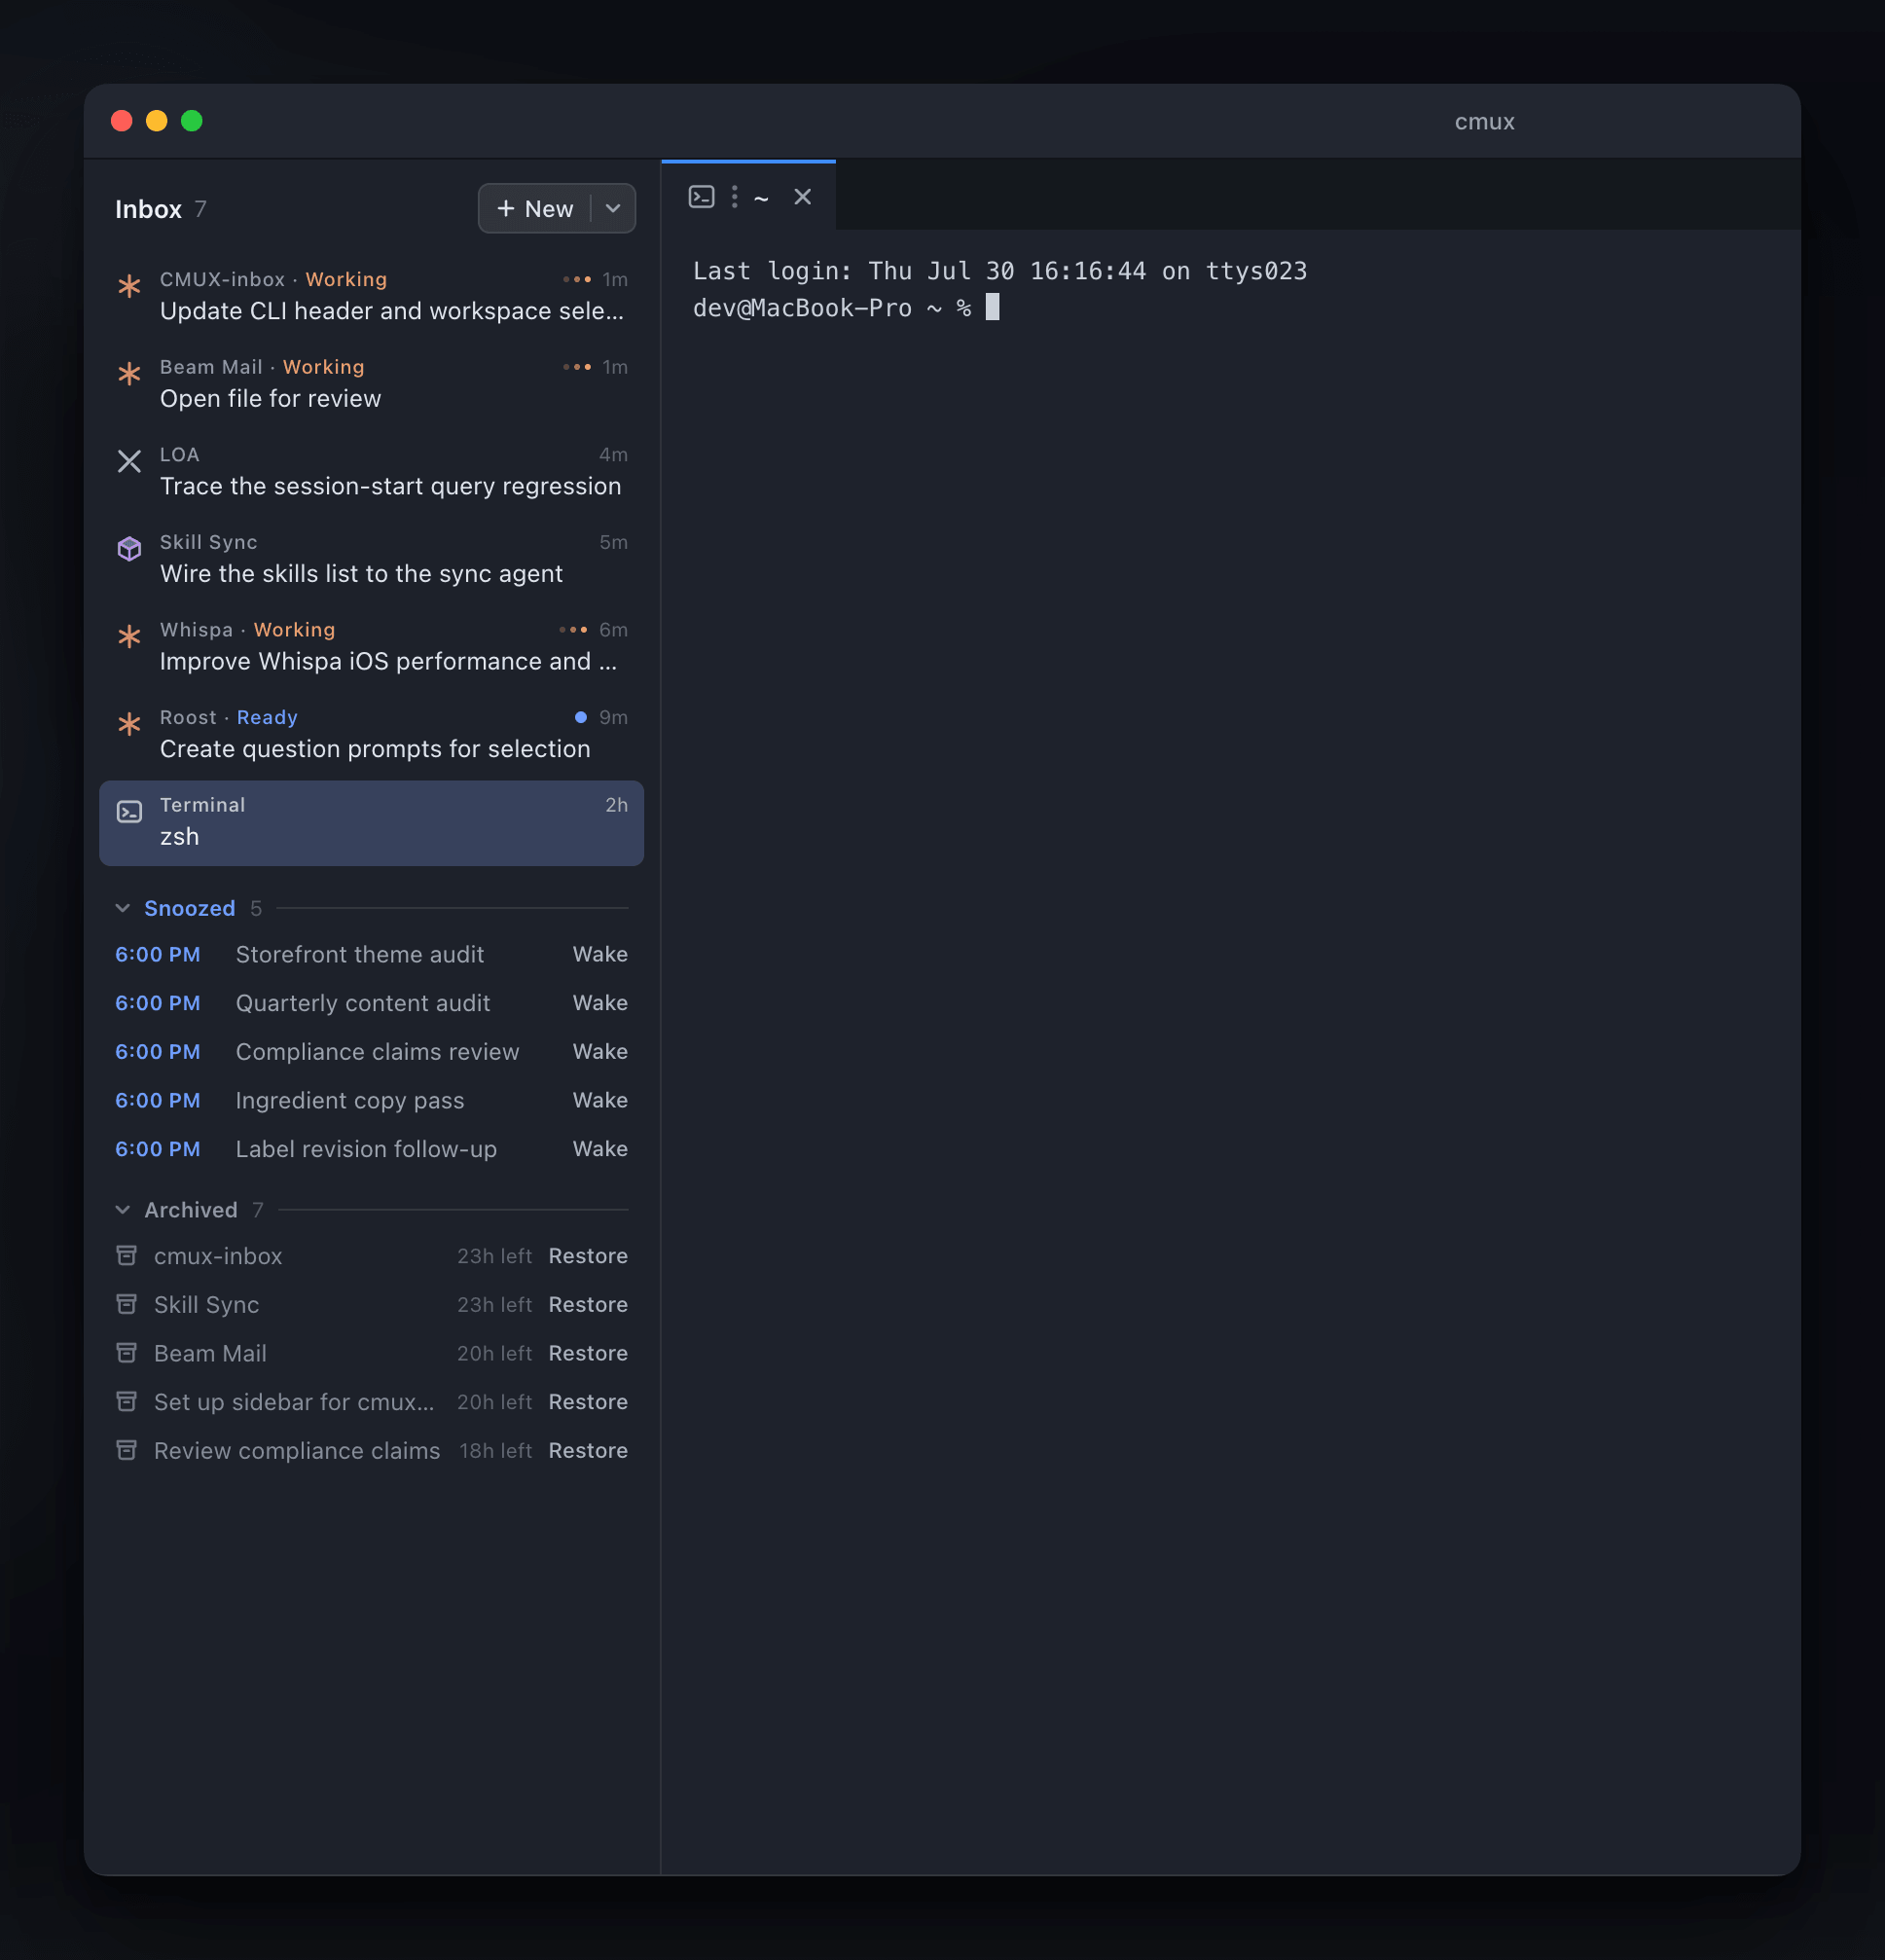Click Quarterly content audit snoozed title
Viewport: 1885px width, 1960px height.
[363, 1003]
